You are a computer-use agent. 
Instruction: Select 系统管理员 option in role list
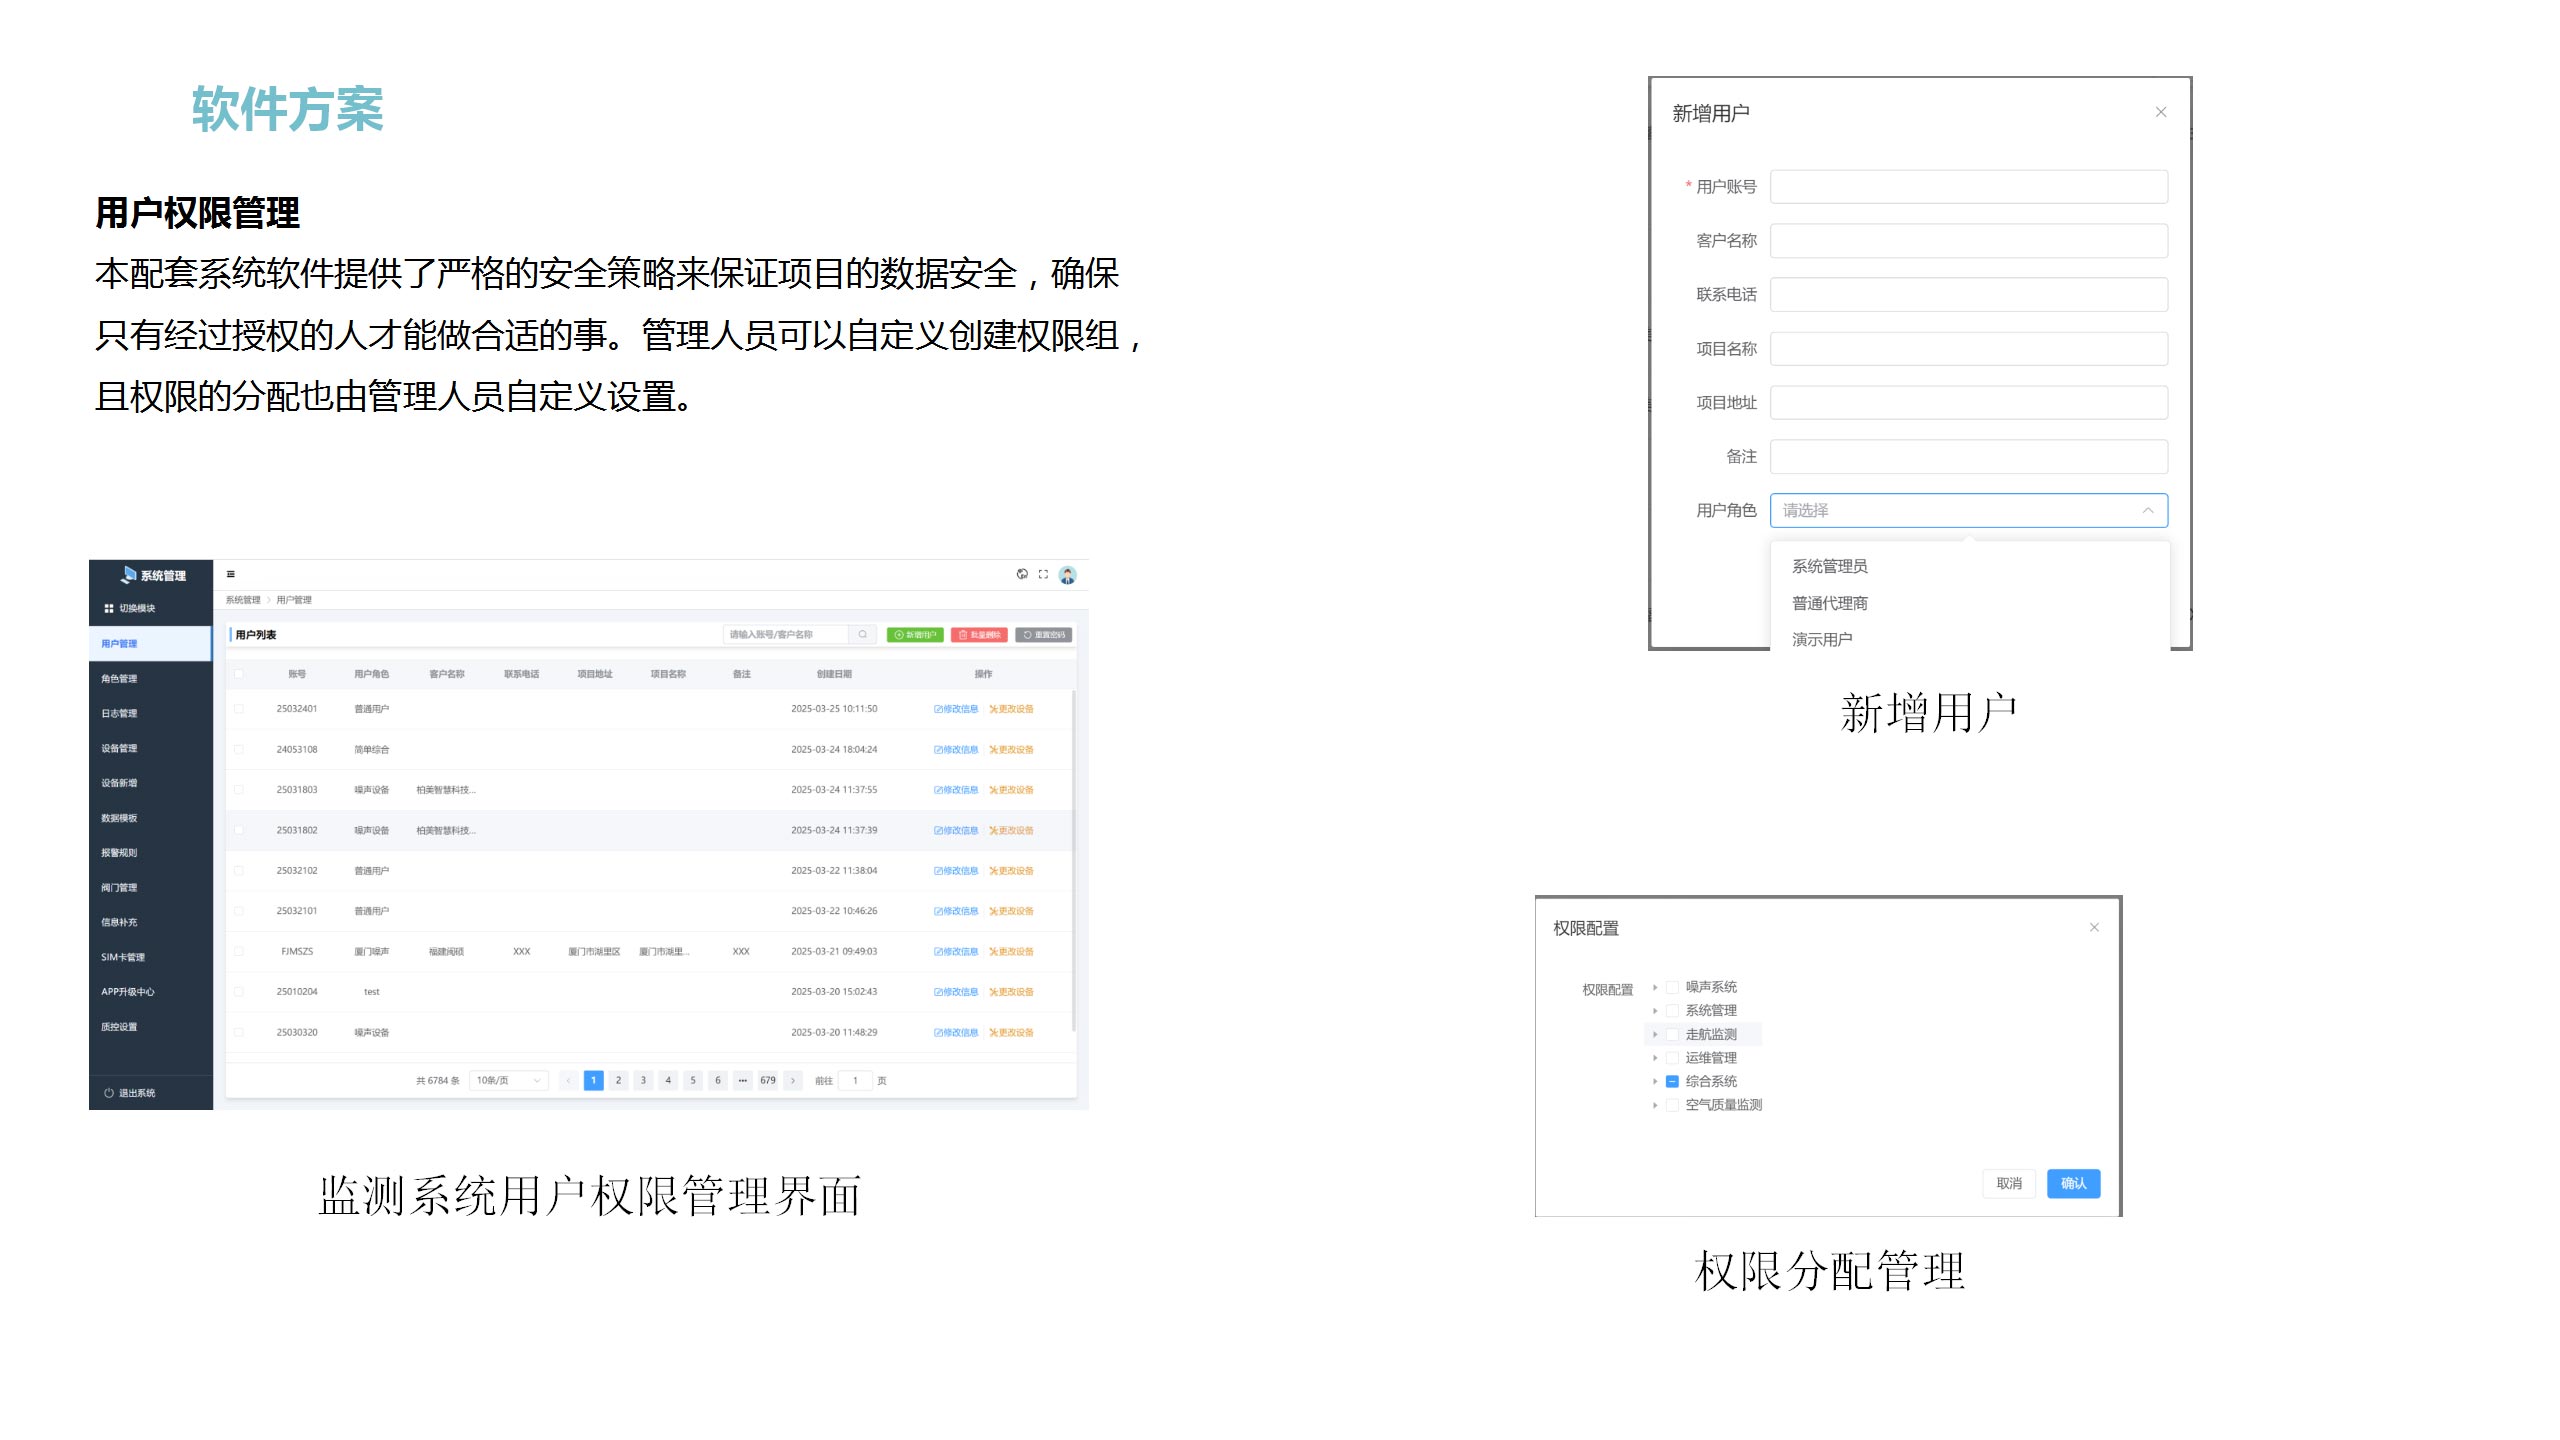(1829, 566)
